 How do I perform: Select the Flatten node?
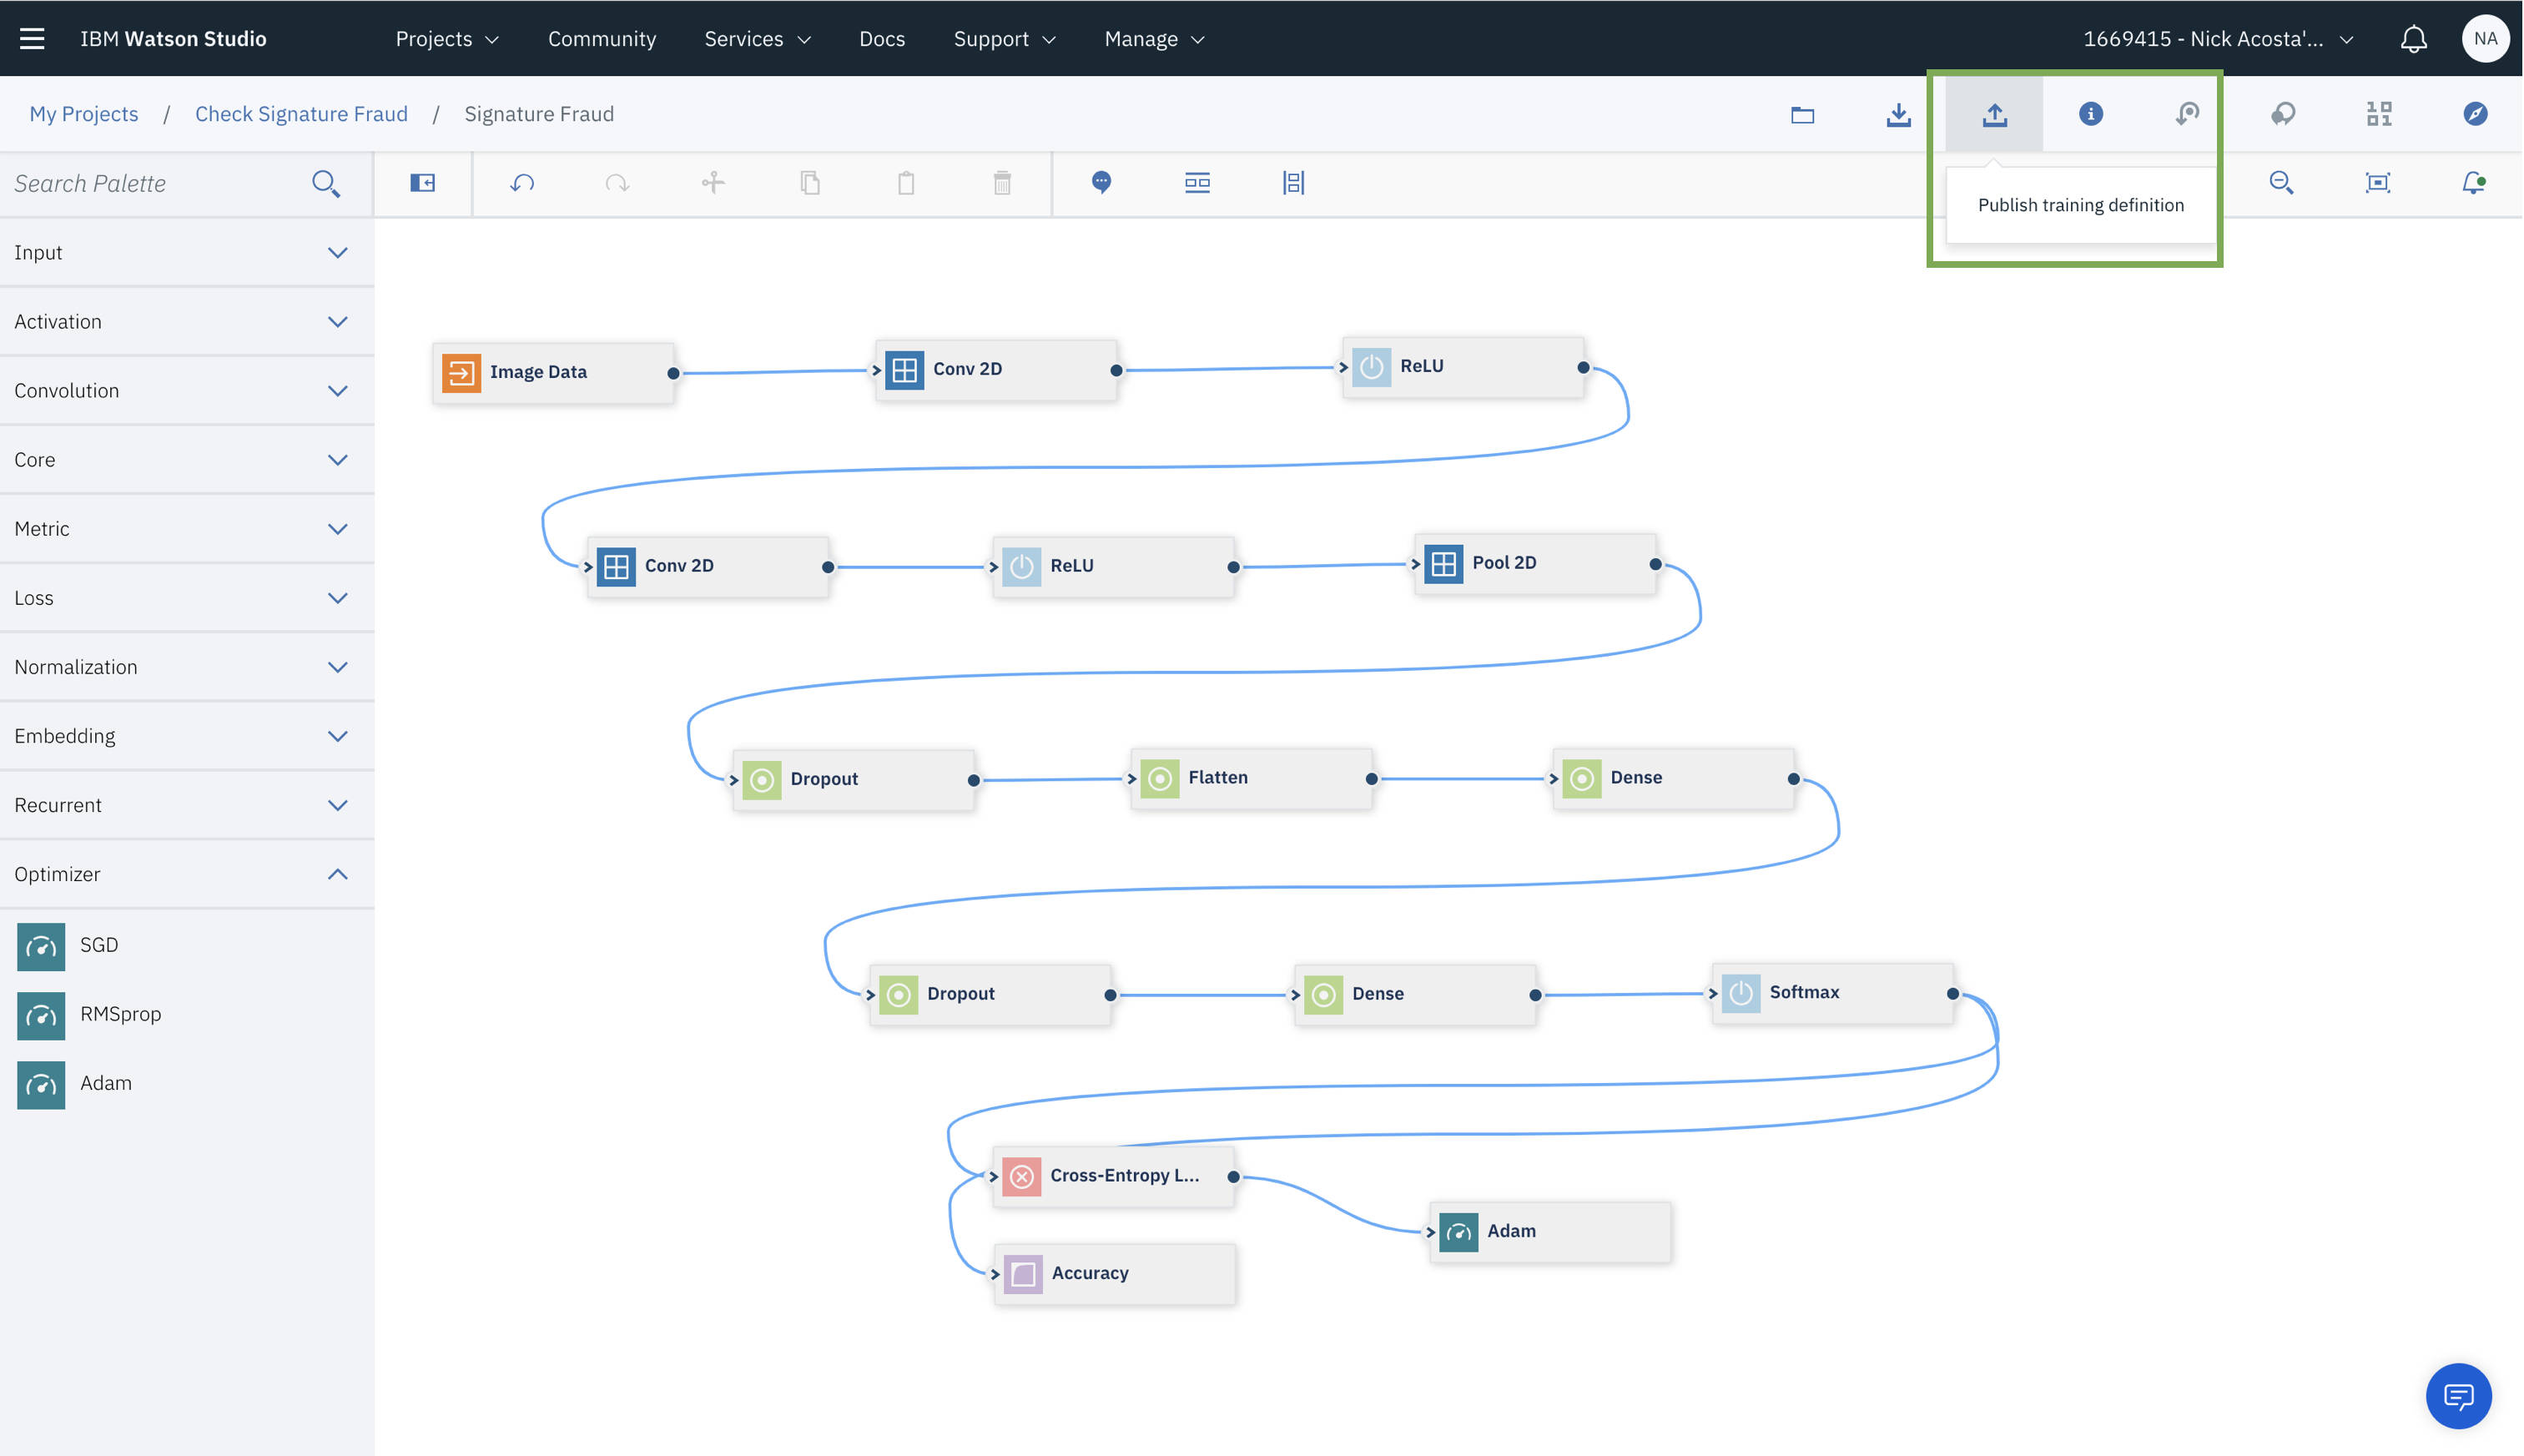[1251, 779]
